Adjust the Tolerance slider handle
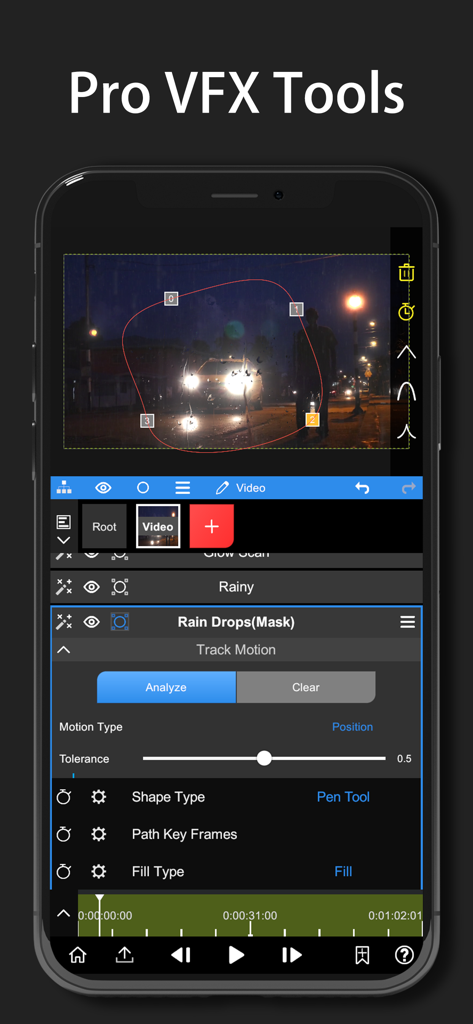Viewport: 473px width, 1024px height. tap(264, 758)
